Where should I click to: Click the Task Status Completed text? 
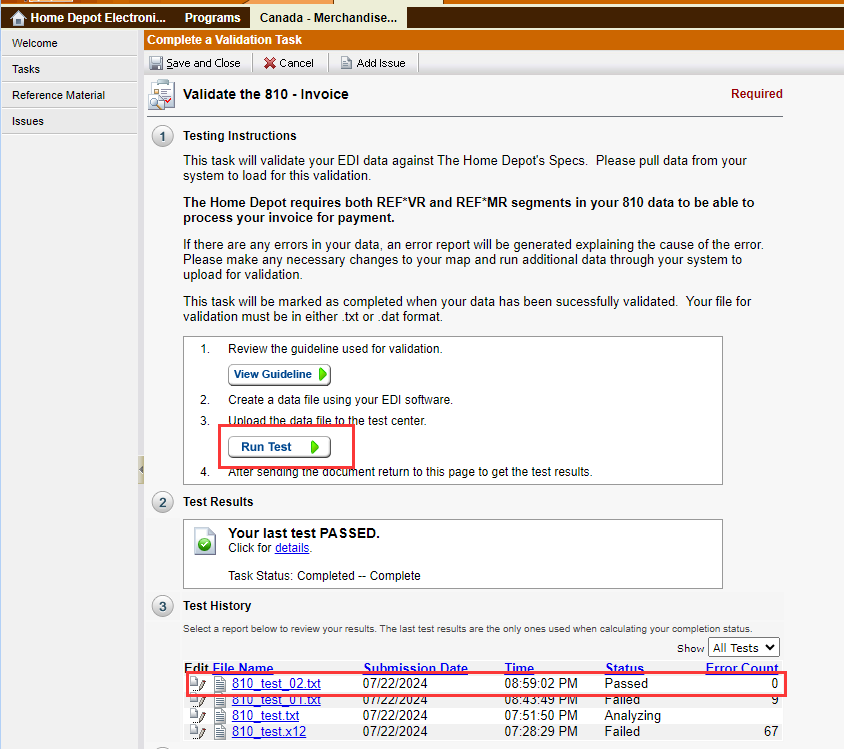tap(324, 576)
